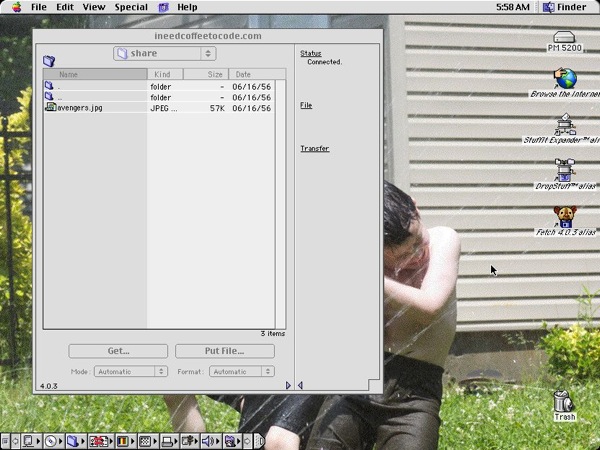Image resolution: width=600 pixels, height=450 pixels.
Task: Select the StuffIt Expander alias icon
Action: (565, 124)
